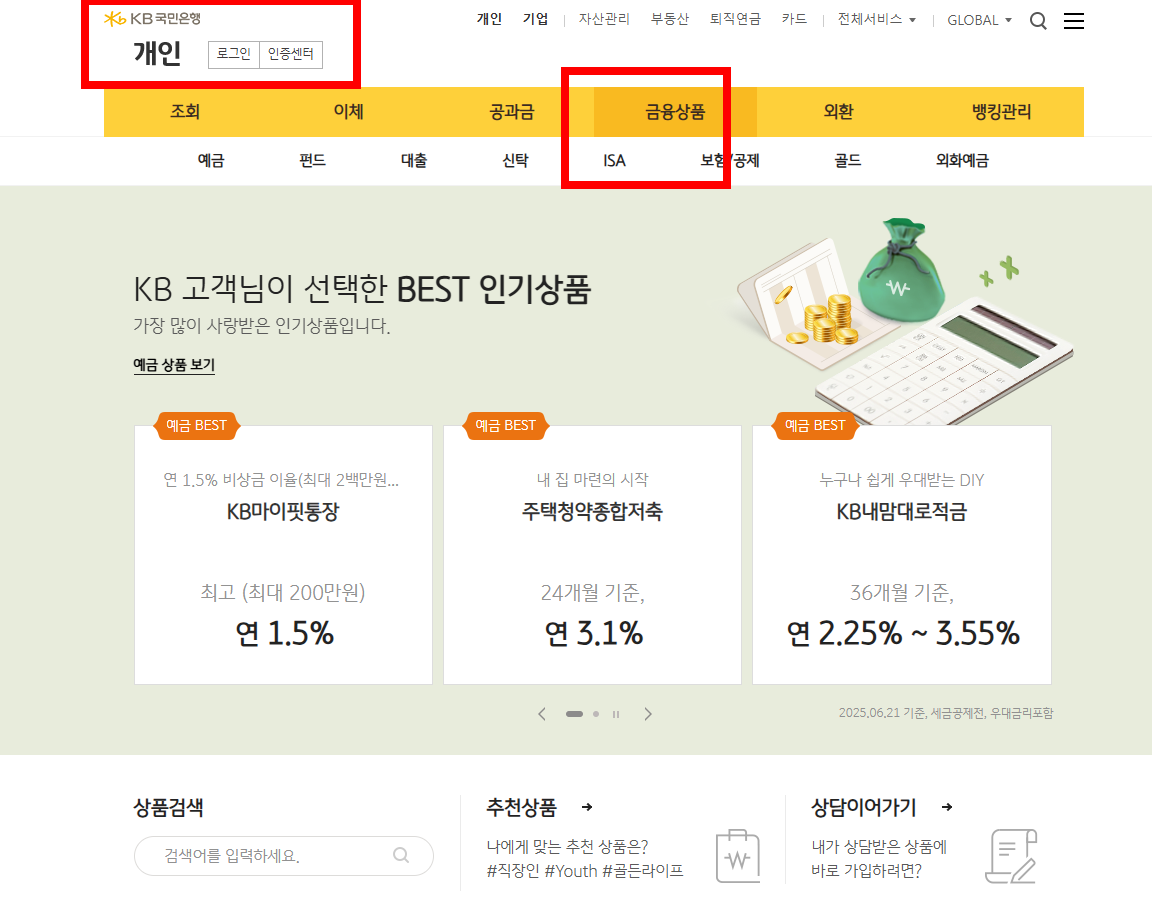Click the arrow next to 상담이어가기
Screen dimensions: 1152x921
coord(947,807)
